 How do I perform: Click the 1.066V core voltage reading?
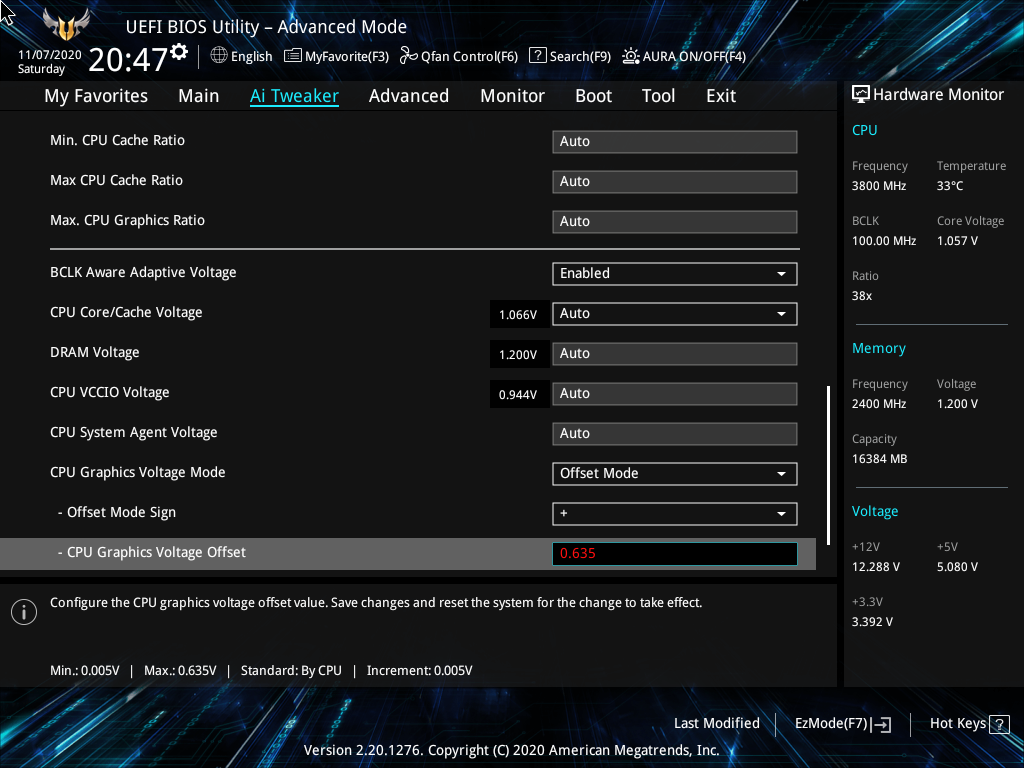(519, 314)
